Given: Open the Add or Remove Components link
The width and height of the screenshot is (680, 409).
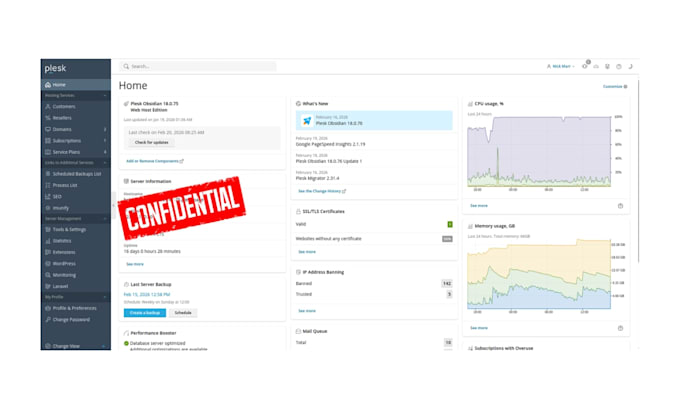Looking at the screenshot, I should coord(155,161).
